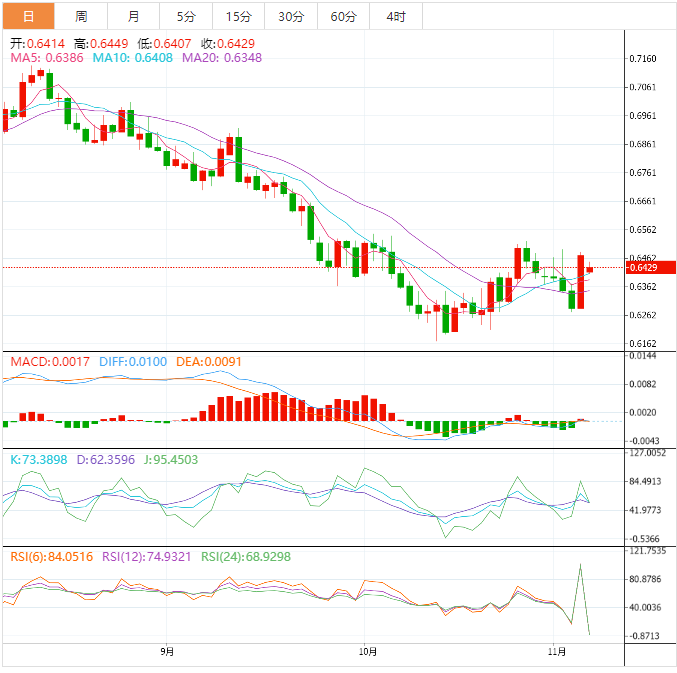Click the 0.6961 price axis label
Viewport: 677px width, 673px height.
(643, 116)
